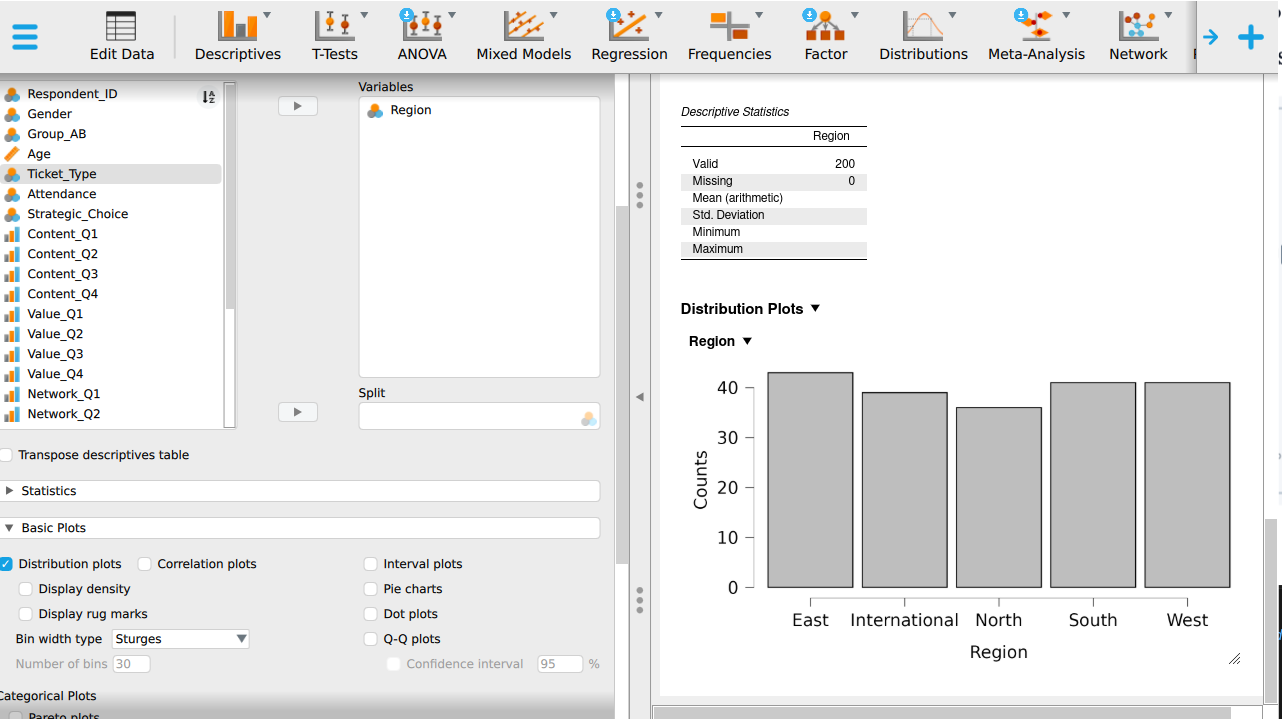The width and height of the screenshot is (1282, 719).
Task: Move selected variable into Variables box
Action: coord(298,106)
